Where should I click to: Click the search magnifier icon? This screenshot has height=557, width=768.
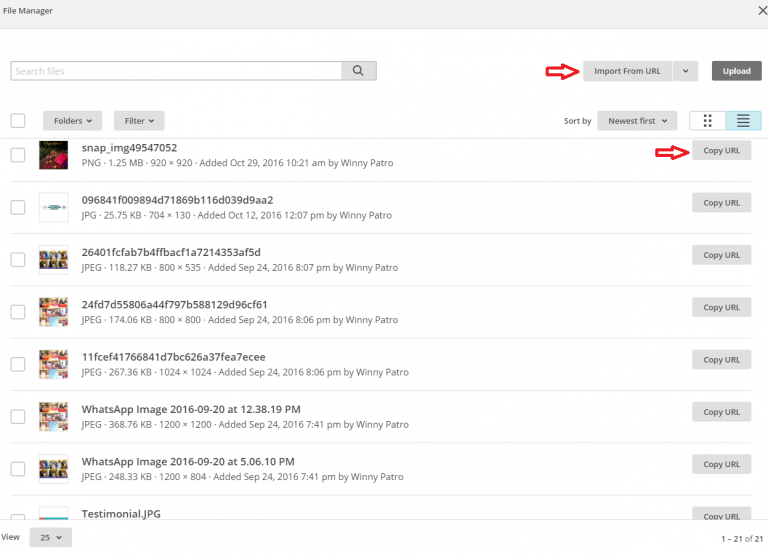pyautogui.click(x=359, y=71)
